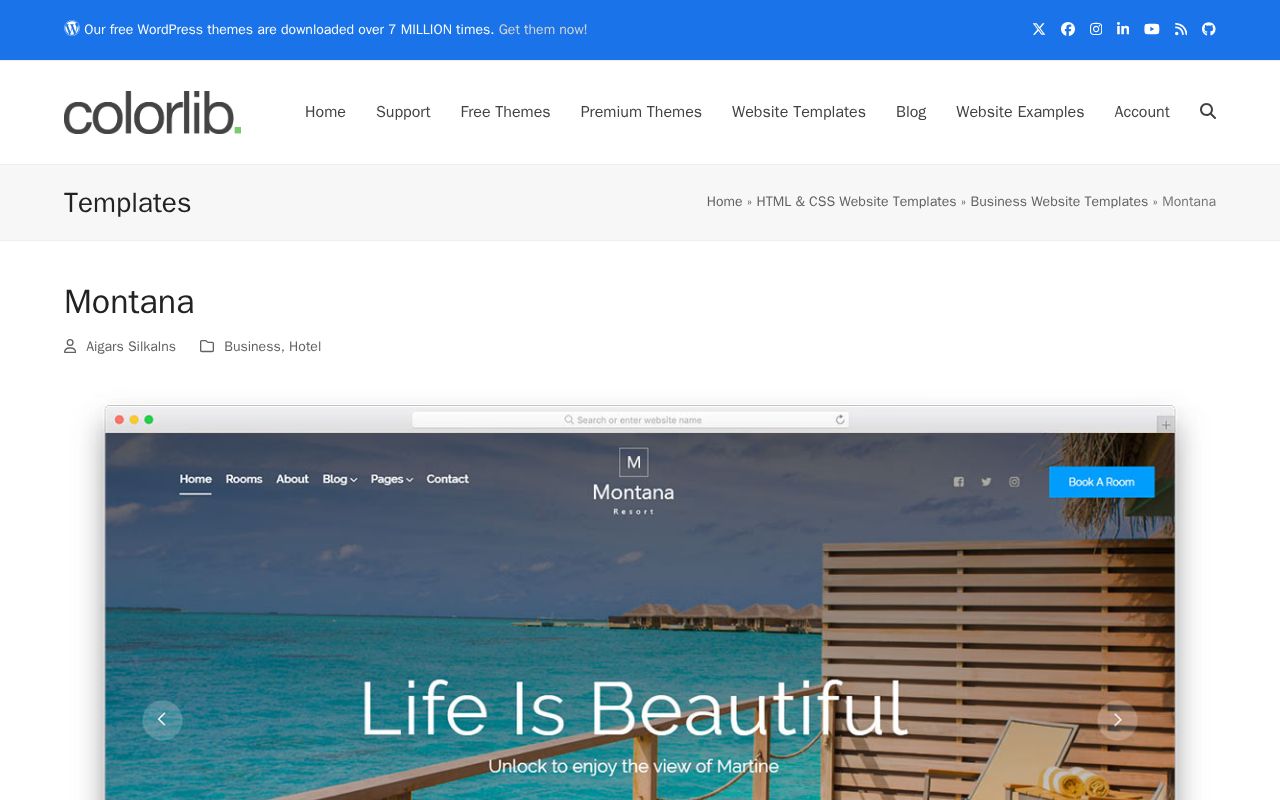Open the Home menu item

point(325,112)
